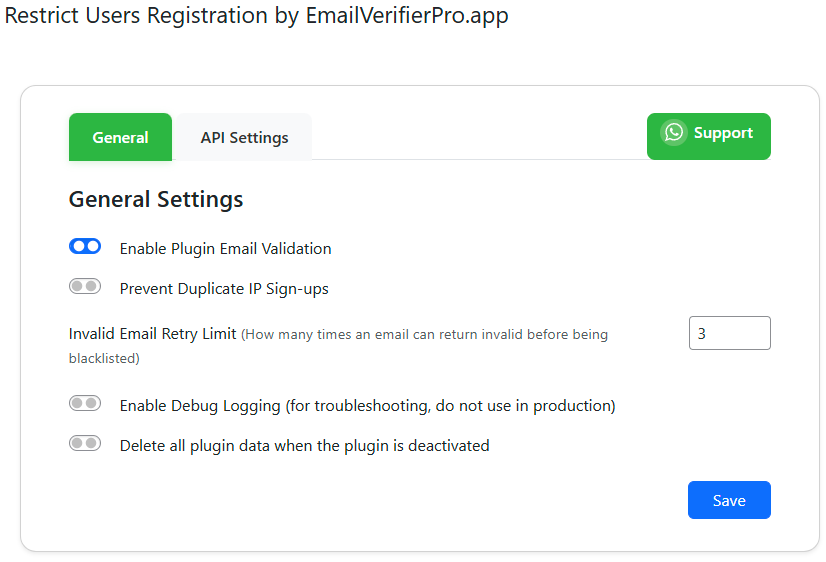Viewport: 826px width, 562px height.
Task: Click the 'Enable Debug Logging' label text
Action: click(200, 406)
